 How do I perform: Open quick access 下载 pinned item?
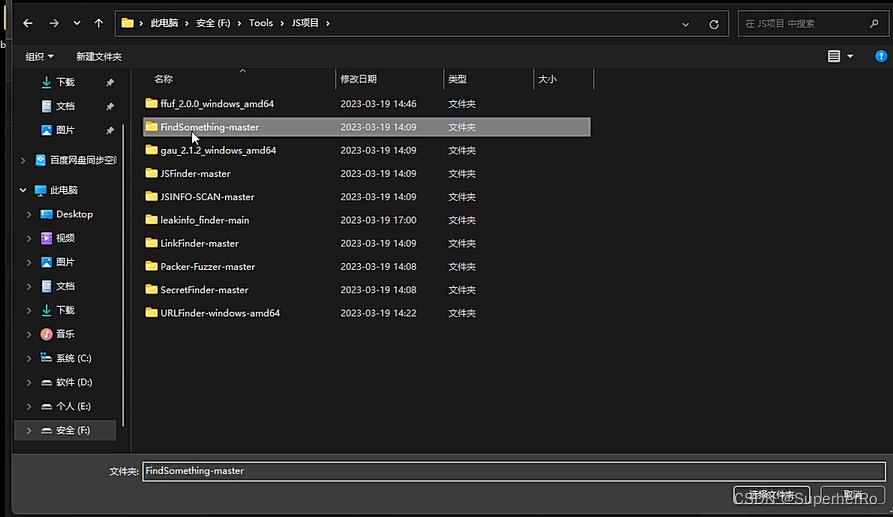tap(65, 82)
